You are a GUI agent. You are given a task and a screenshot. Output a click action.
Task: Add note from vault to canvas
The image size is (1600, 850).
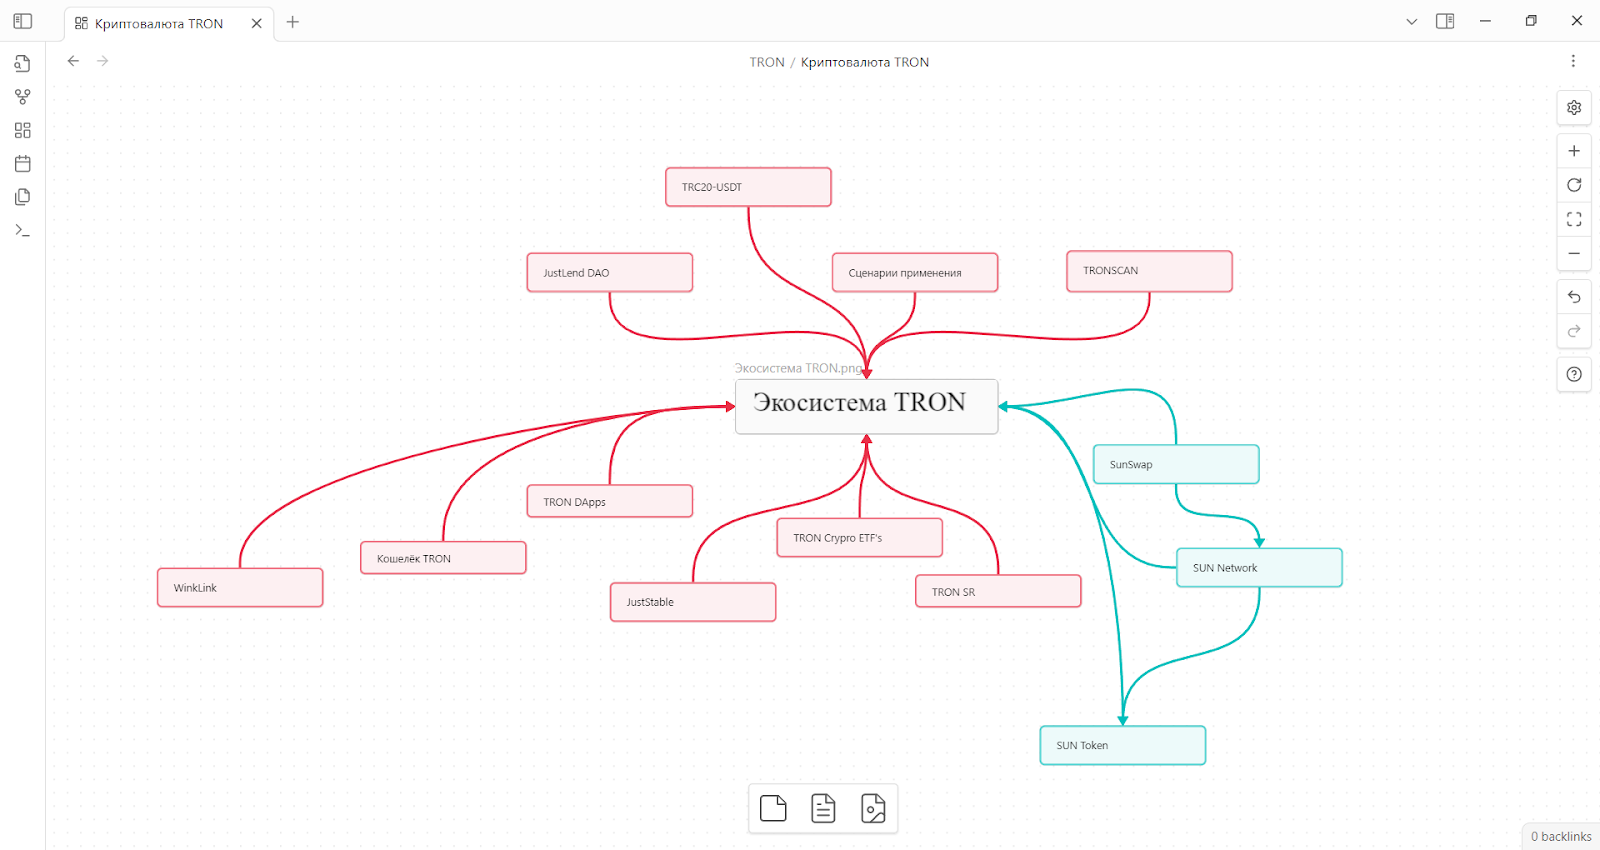point(823,808)
